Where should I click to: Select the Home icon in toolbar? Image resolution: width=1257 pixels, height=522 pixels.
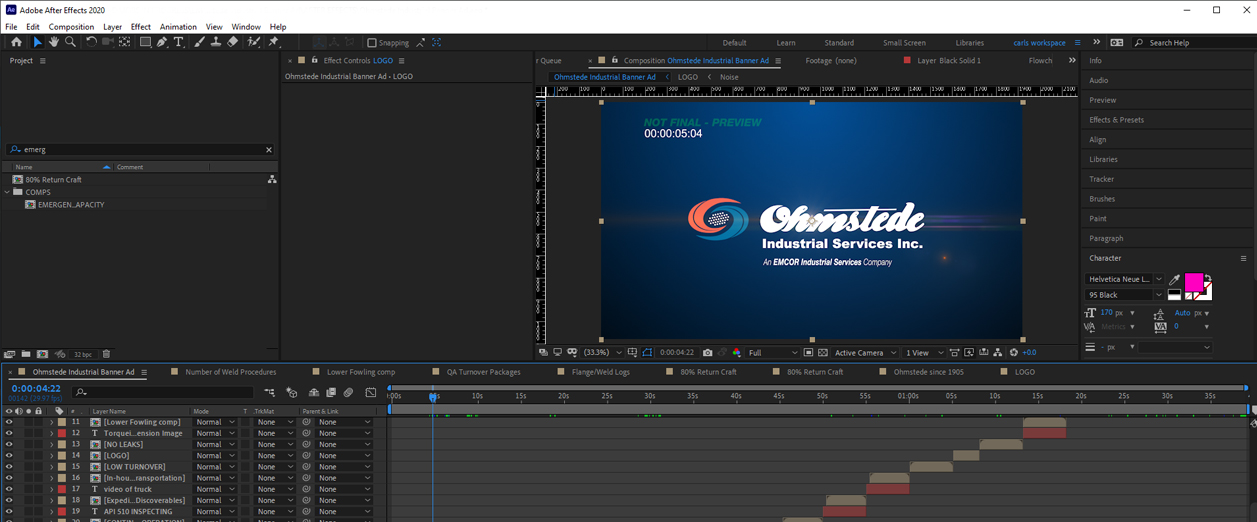16,42
